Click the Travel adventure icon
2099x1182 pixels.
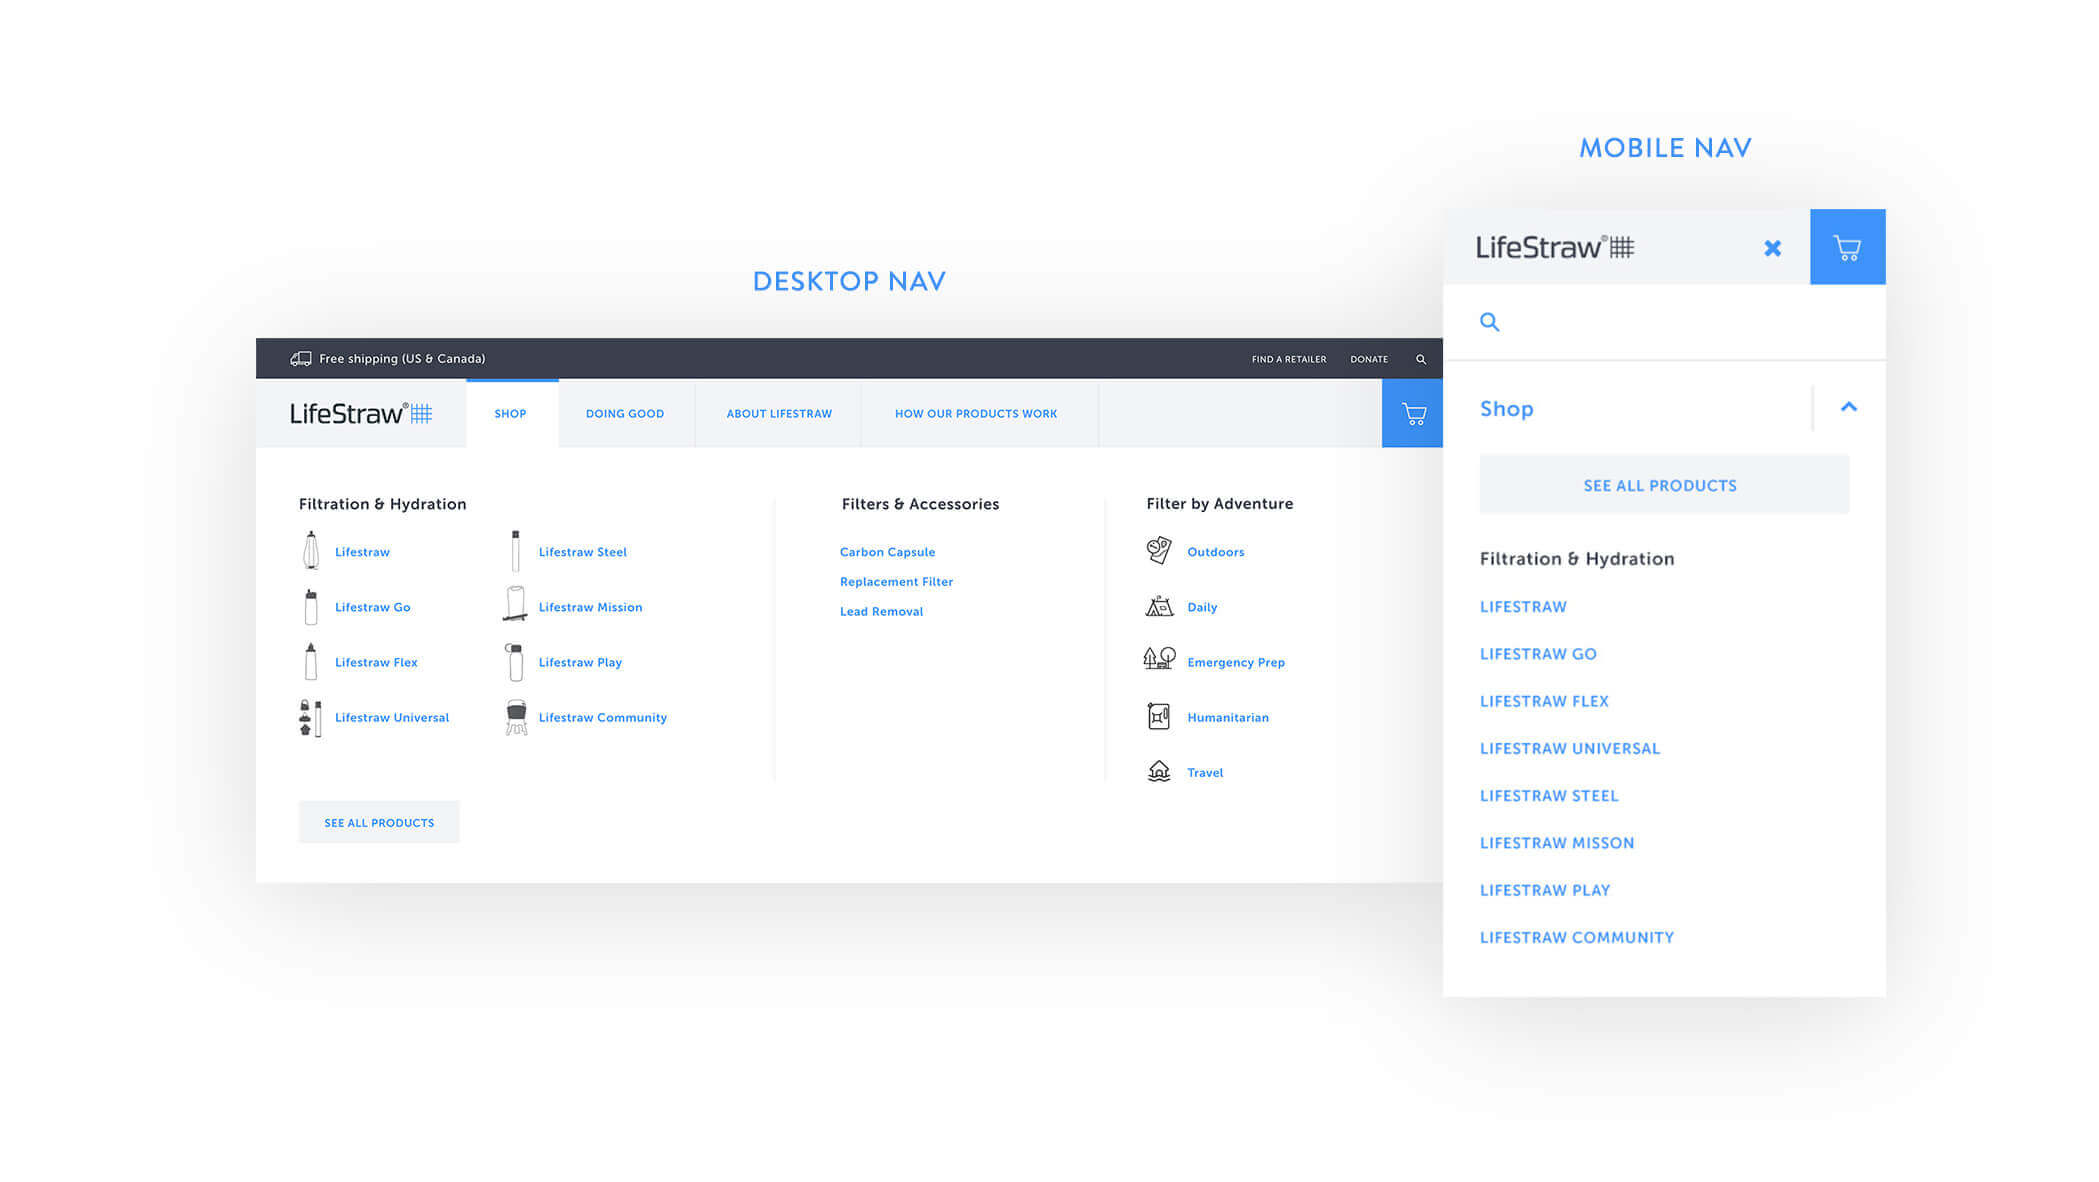[1158, 772]
